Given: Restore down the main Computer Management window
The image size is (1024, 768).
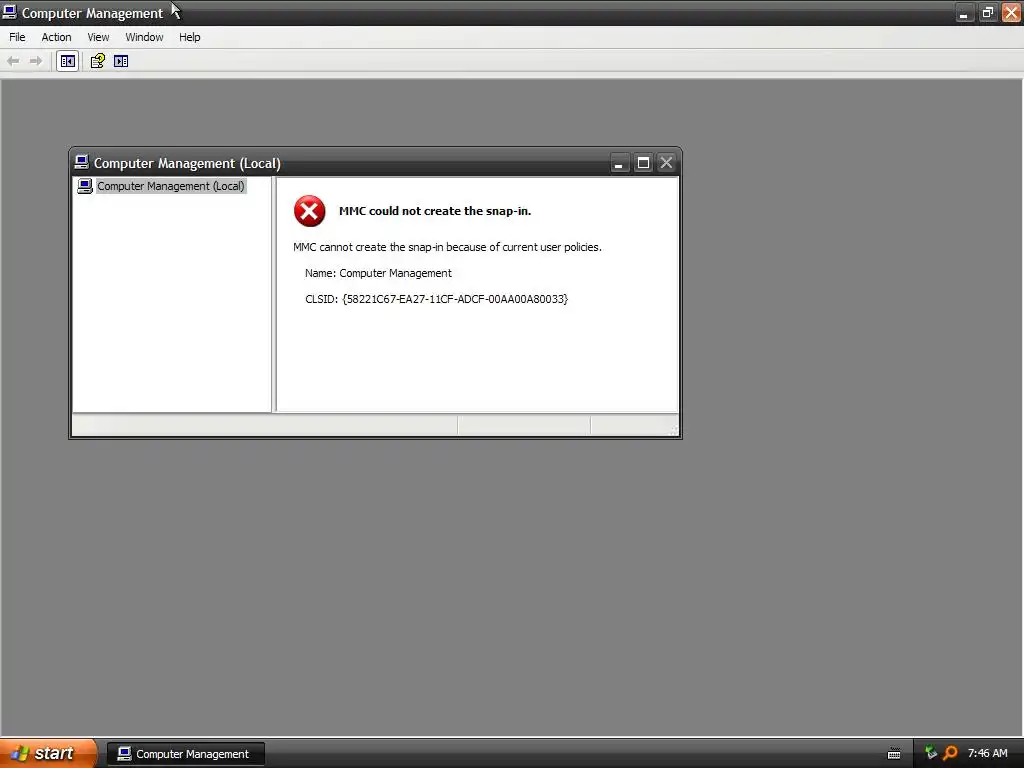Looking at the screenshot, I should point(987,13).
